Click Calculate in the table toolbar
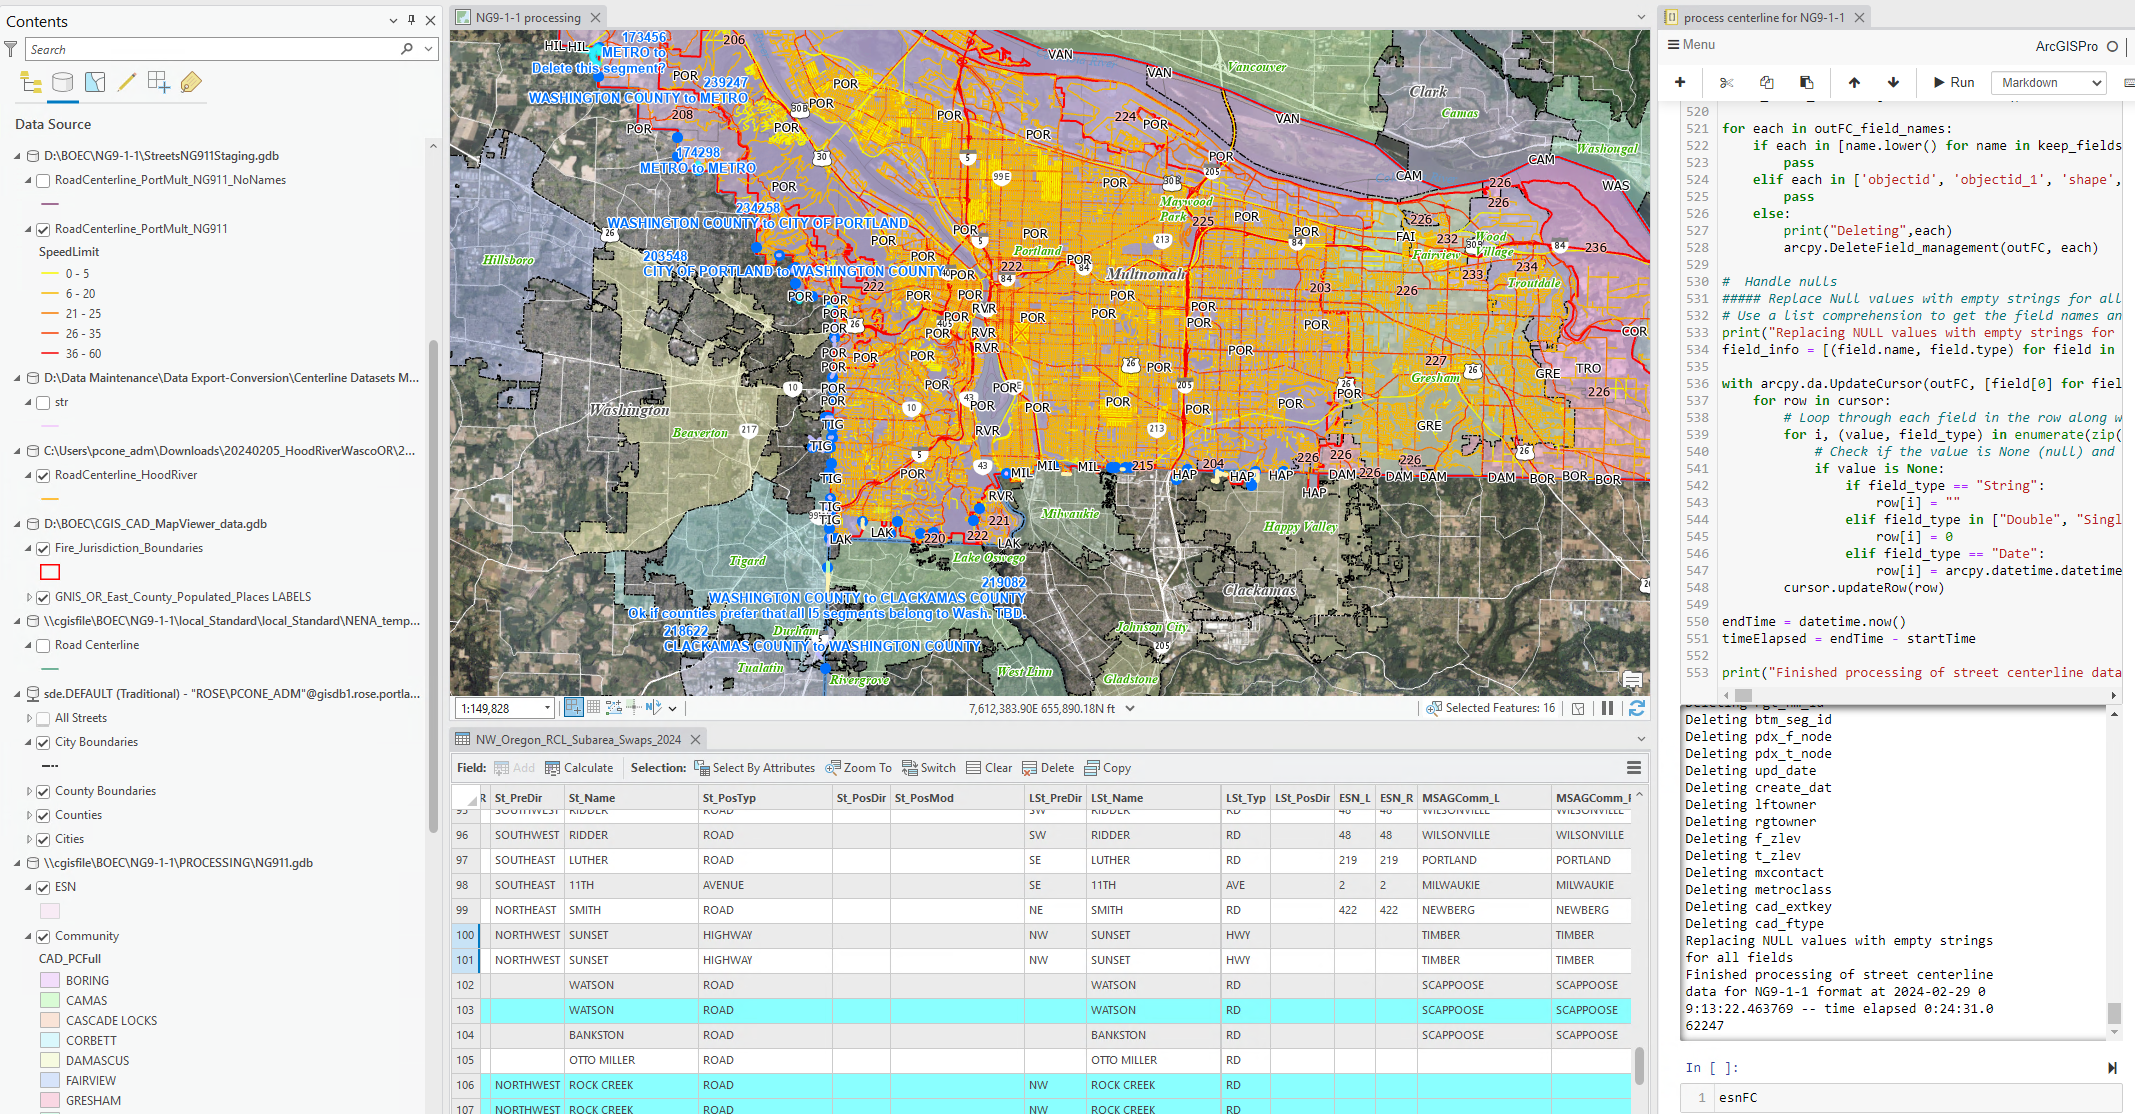This screenshot has width=2135, height=1114. (x=579, y=768)
